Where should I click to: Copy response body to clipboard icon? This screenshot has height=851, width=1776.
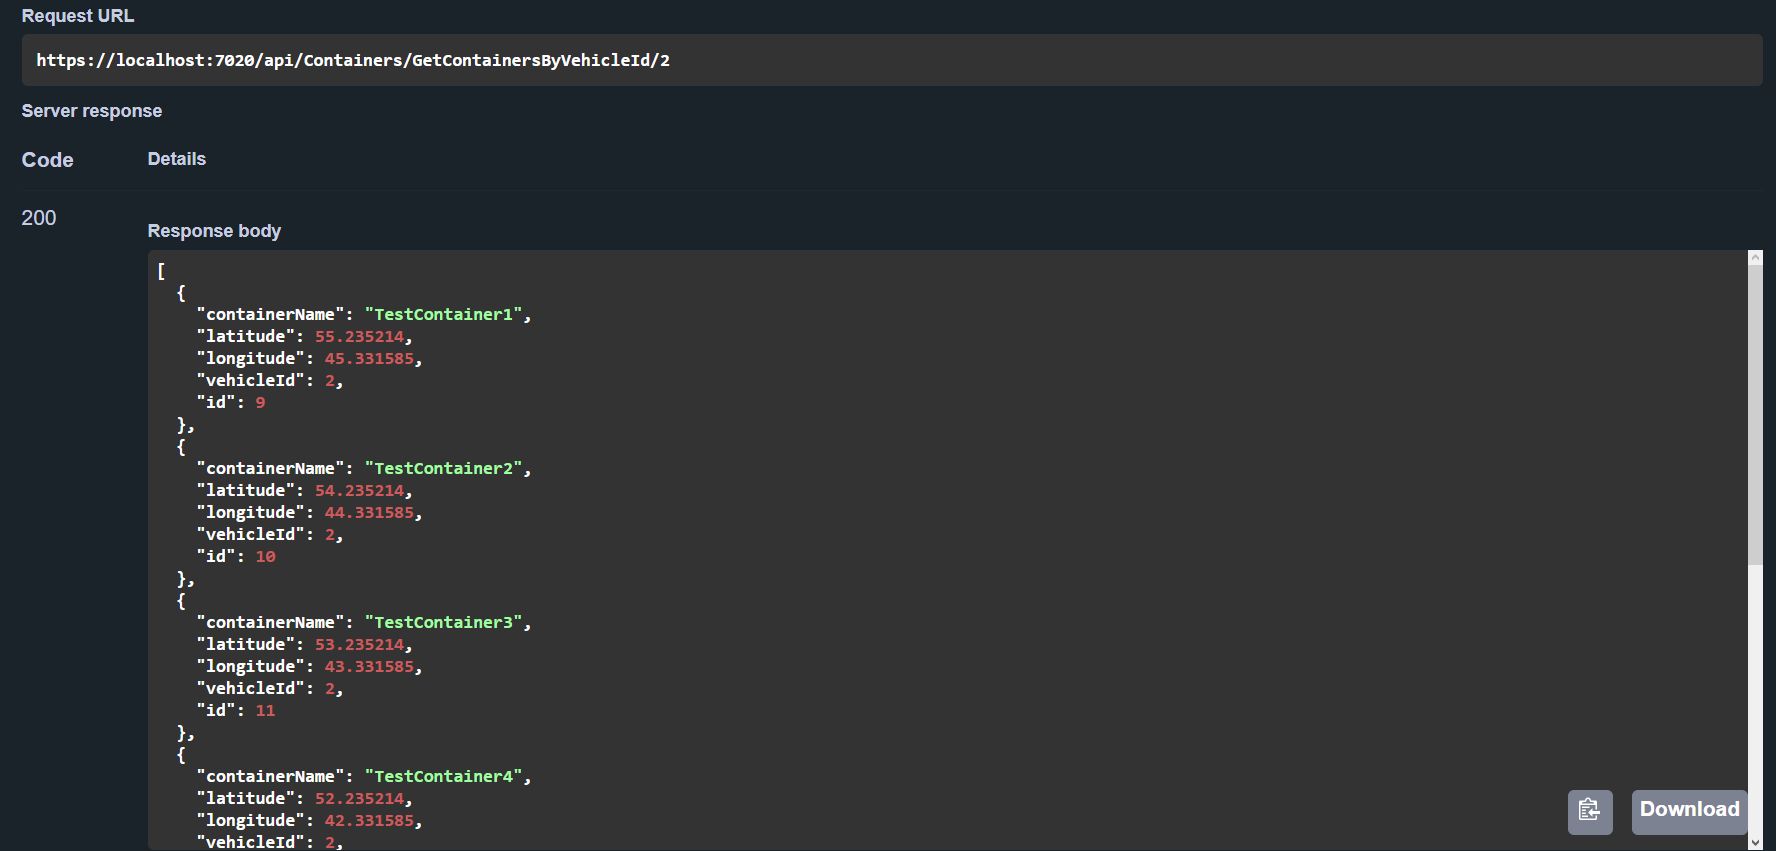(x=1590, y=812)
